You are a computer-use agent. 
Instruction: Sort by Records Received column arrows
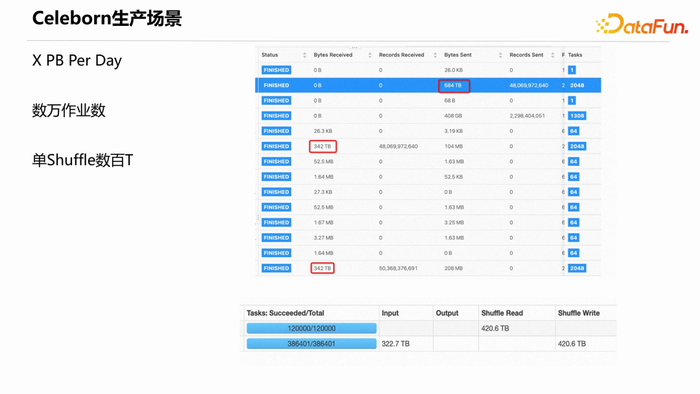(435, 55)
